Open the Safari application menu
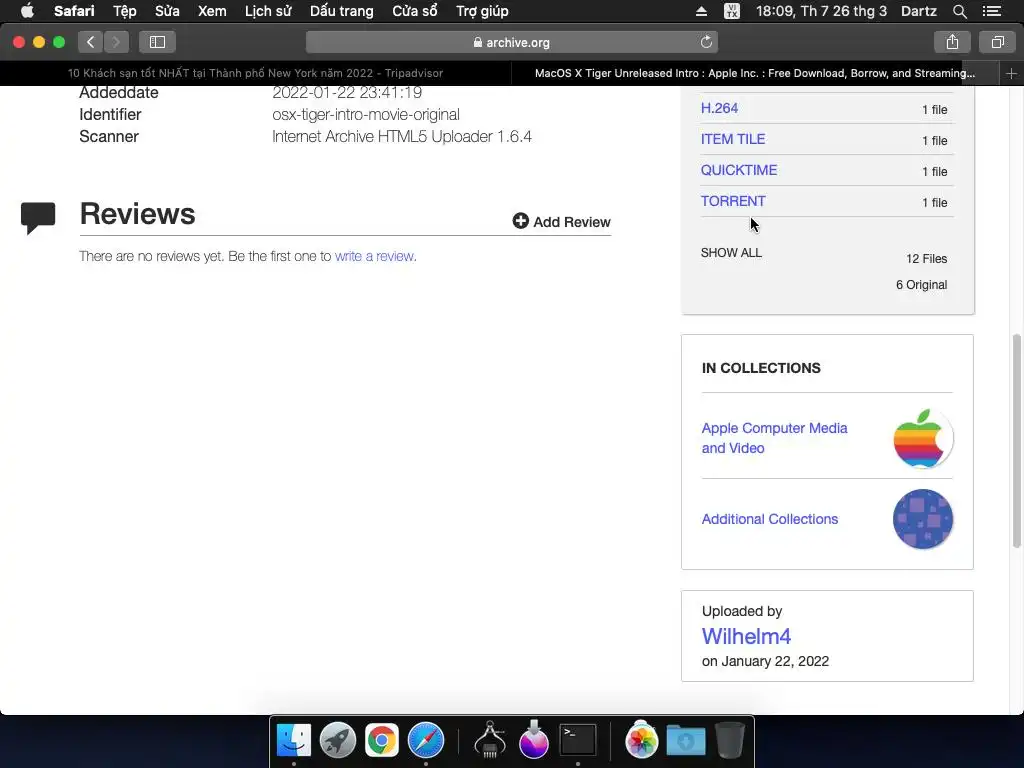This screenshot has height=768, width=1024. pyautogui.click(x=74, y=11)
